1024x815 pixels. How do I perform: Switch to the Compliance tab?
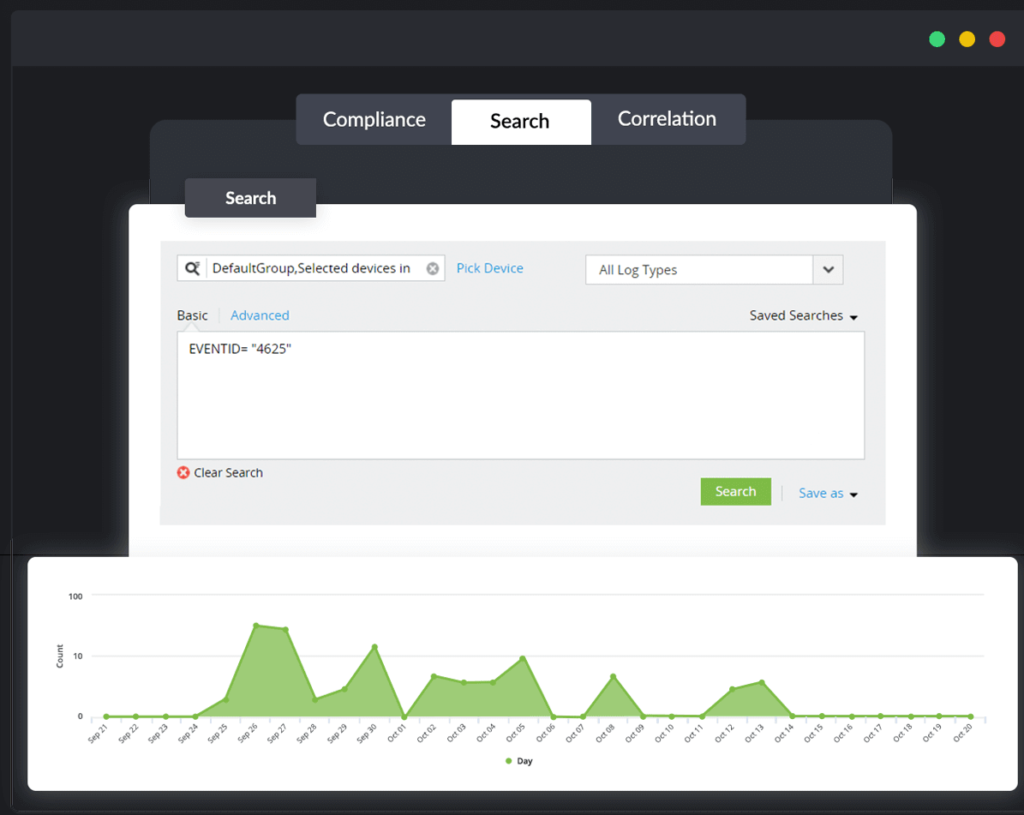coord(373,119)
